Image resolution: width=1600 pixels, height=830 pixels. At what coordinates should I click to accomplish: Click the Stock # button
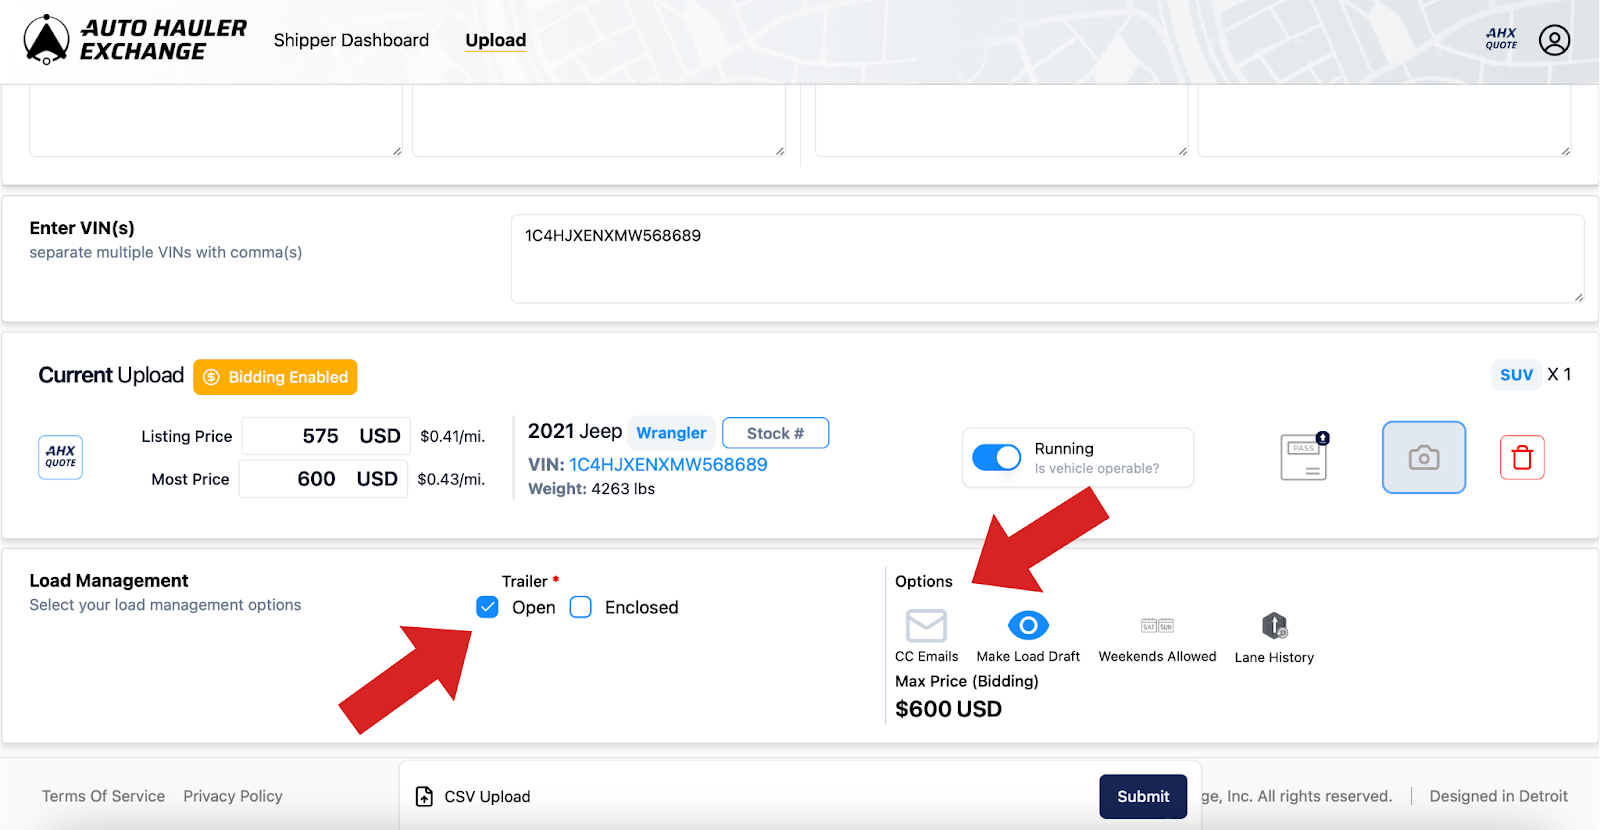point(775,433)
